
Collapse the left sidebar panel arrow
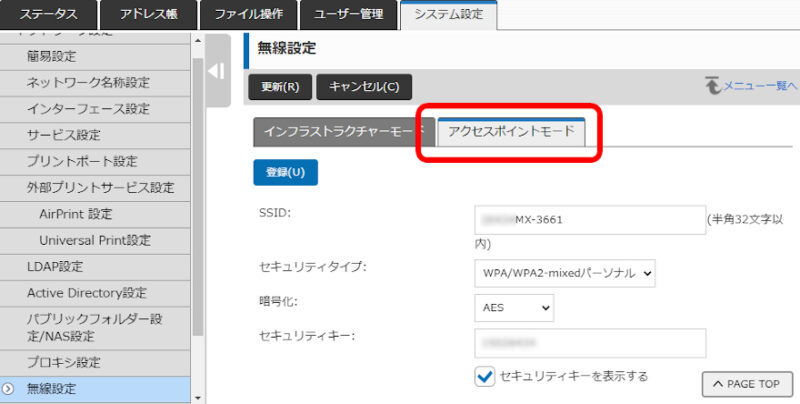click(216, 72)
